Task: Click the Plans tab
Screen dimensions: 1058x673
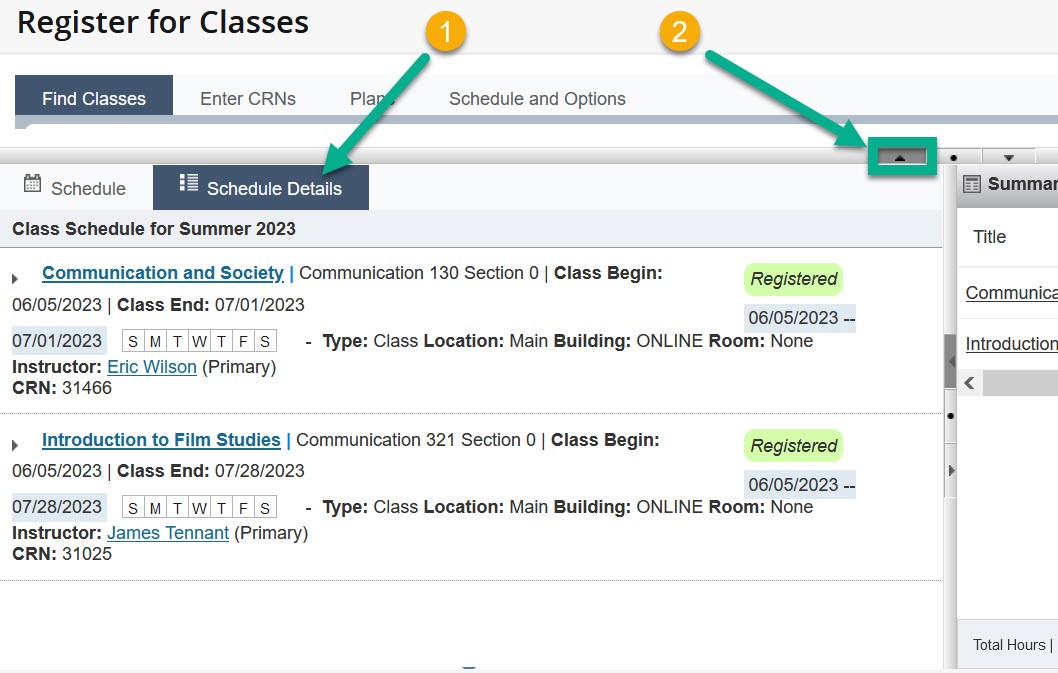Action: (x=371, y=98)
